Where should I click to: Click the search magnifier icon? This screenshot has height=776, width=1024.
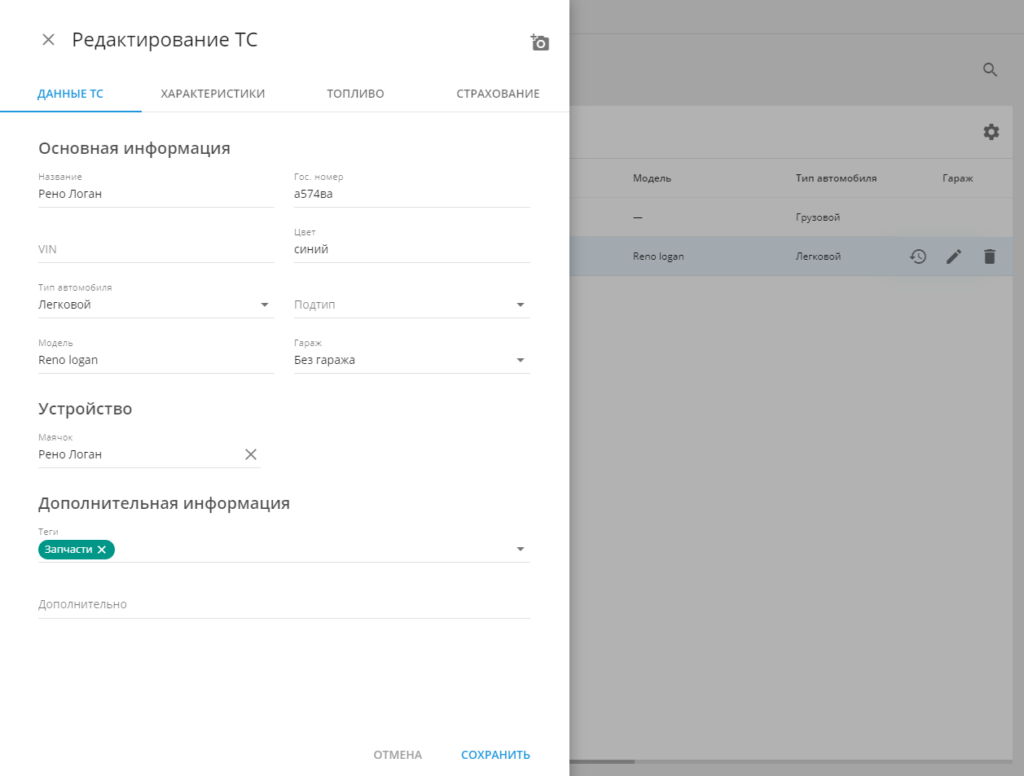990,70
